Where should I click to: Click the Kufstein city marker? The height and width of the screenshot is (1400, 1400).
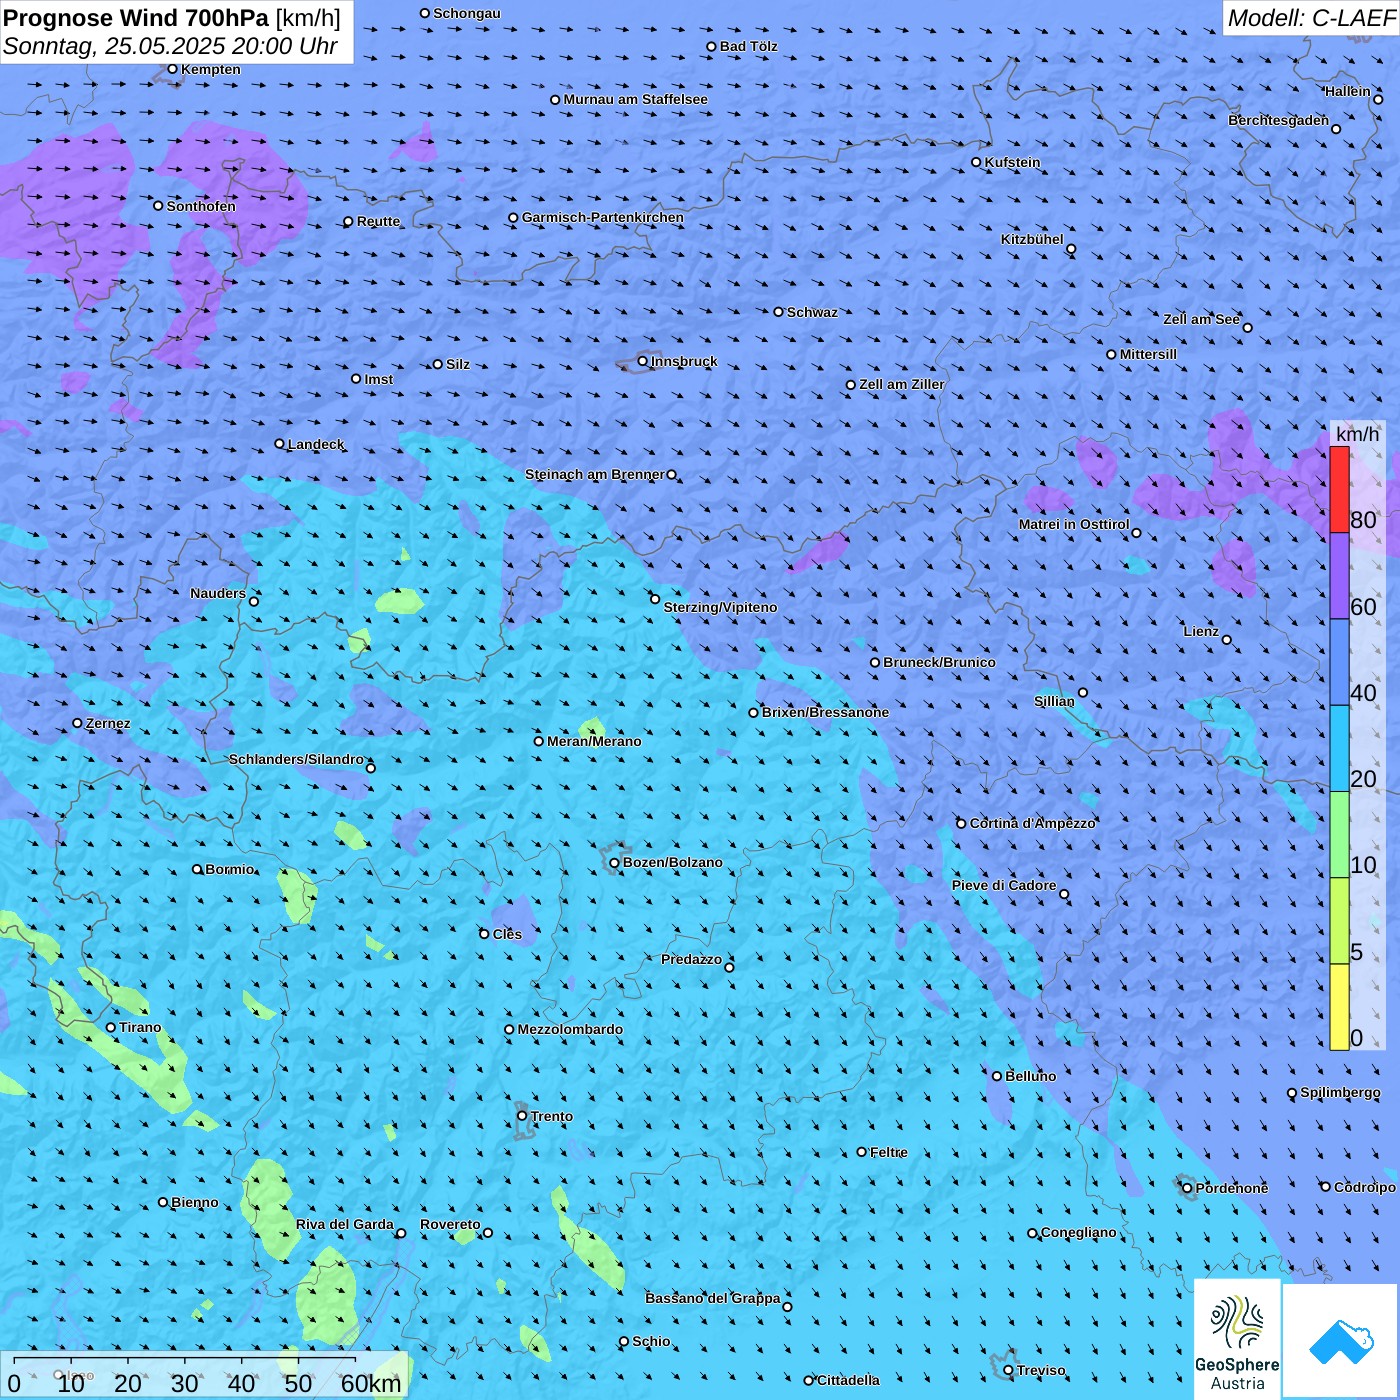[976, 162]
